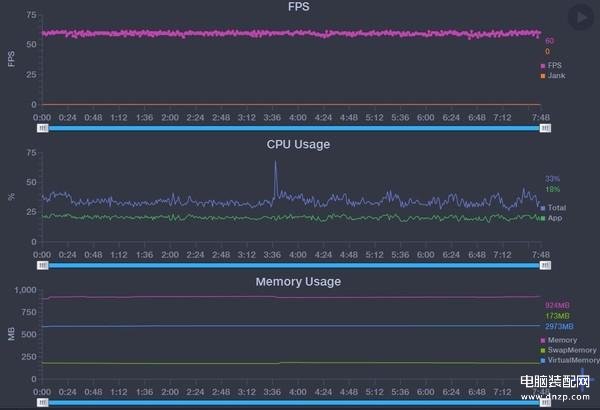
Task: Click the CPU Usage right range handle
Action: (x=545, y=265)
